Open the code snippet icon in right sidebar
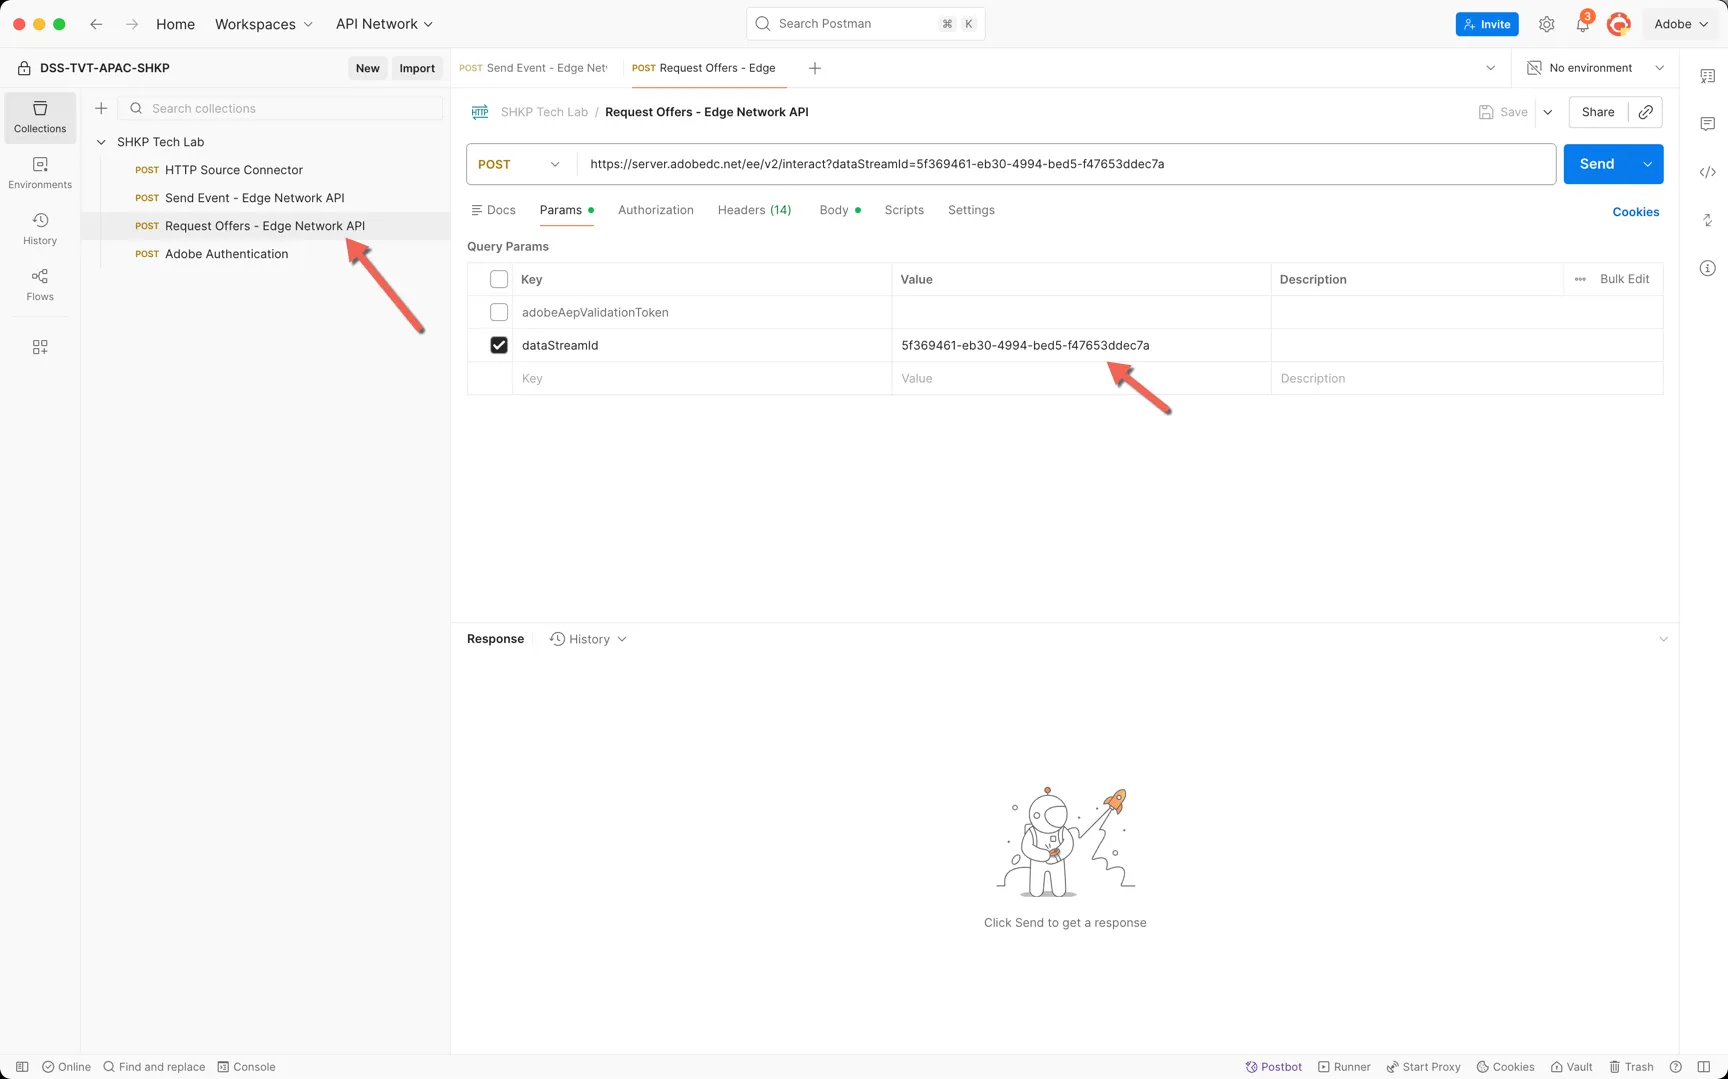The height and width of the screenshot is (1079, 1728). 1707,172
